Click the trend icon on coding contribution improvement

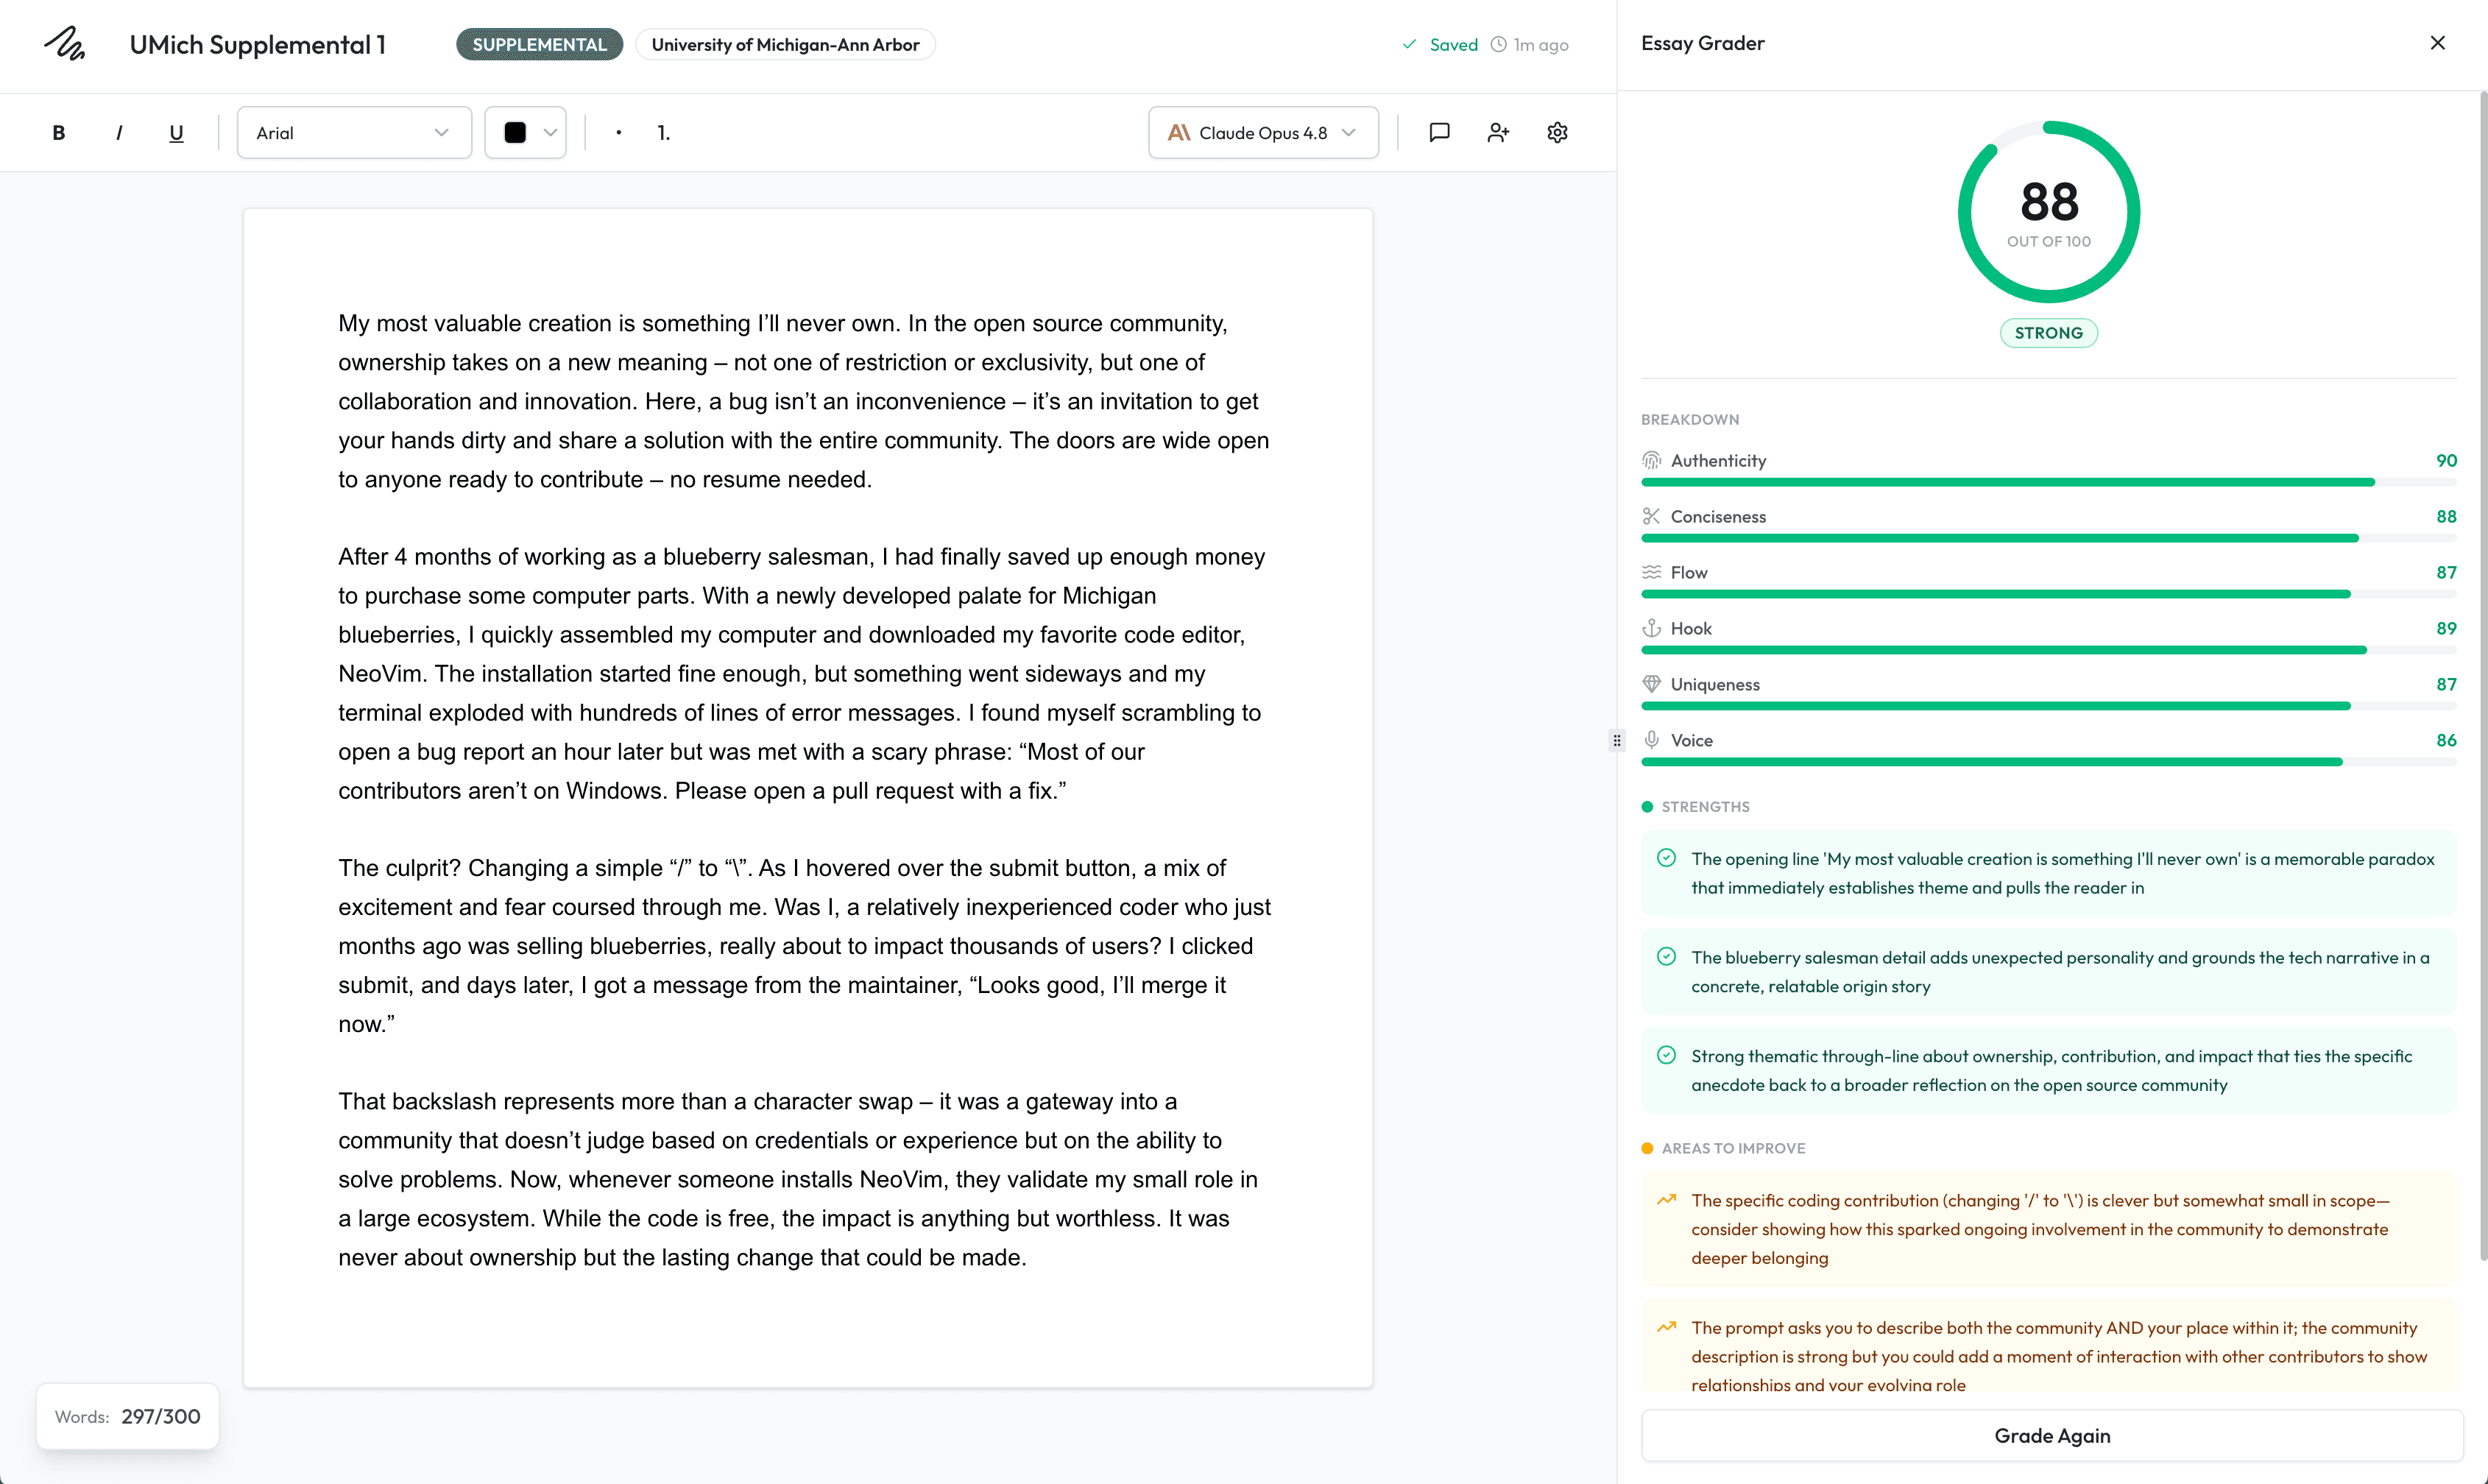click(1666, 1200)
